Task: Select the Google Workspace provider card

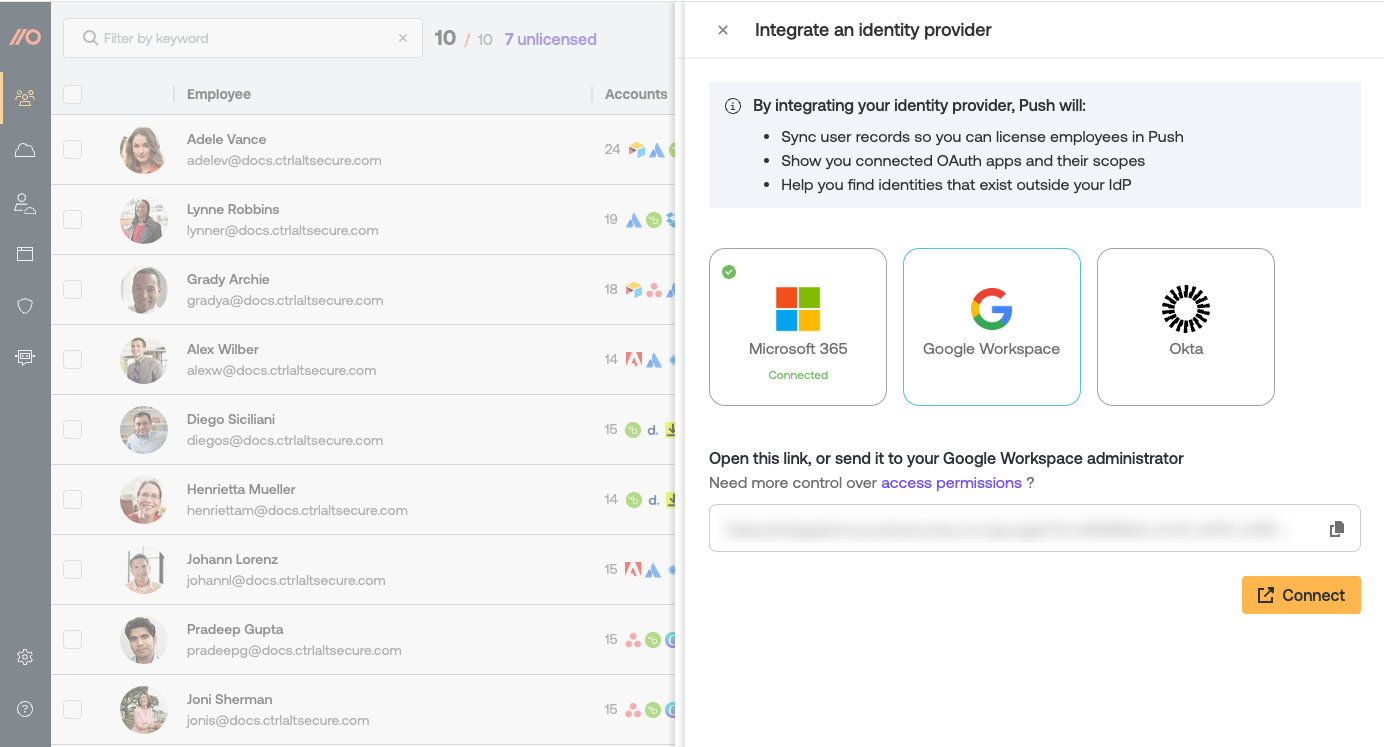Action: coord(992,327)
